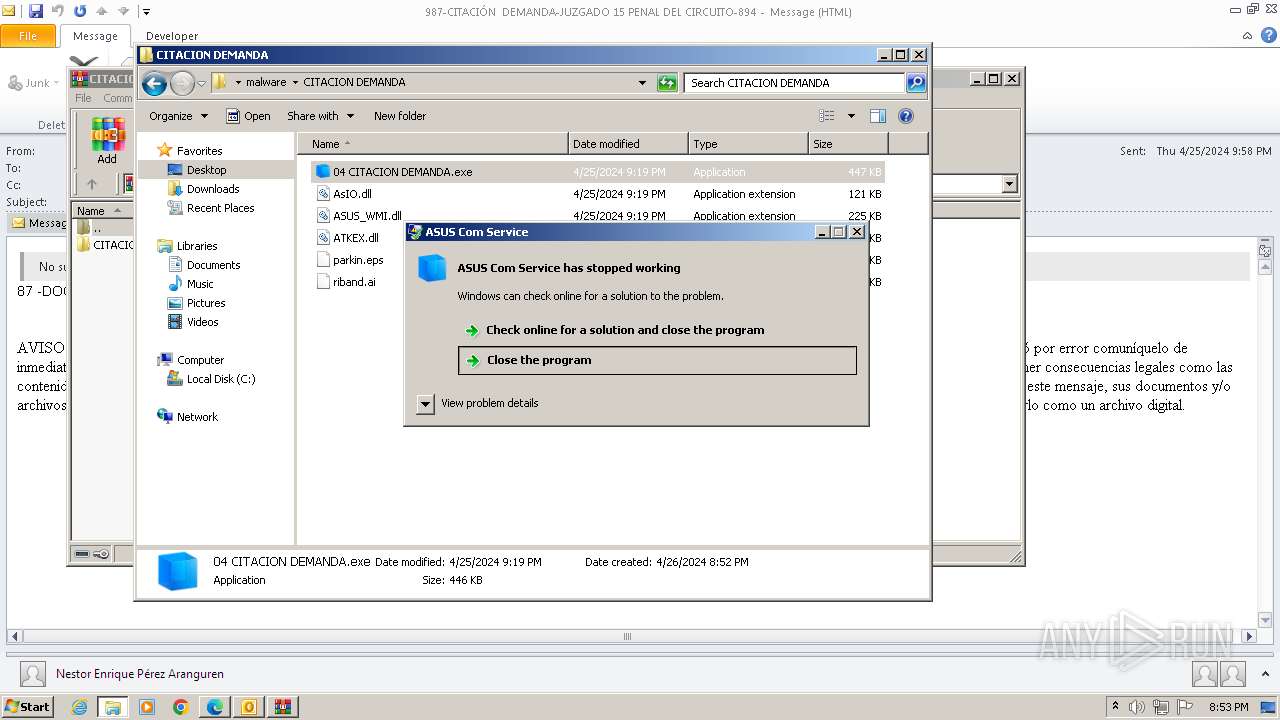Click the Search CITACION DEMANDA field
This screenshot has width=1280, height=720.
pyautogui.click(x=795, y=83)
